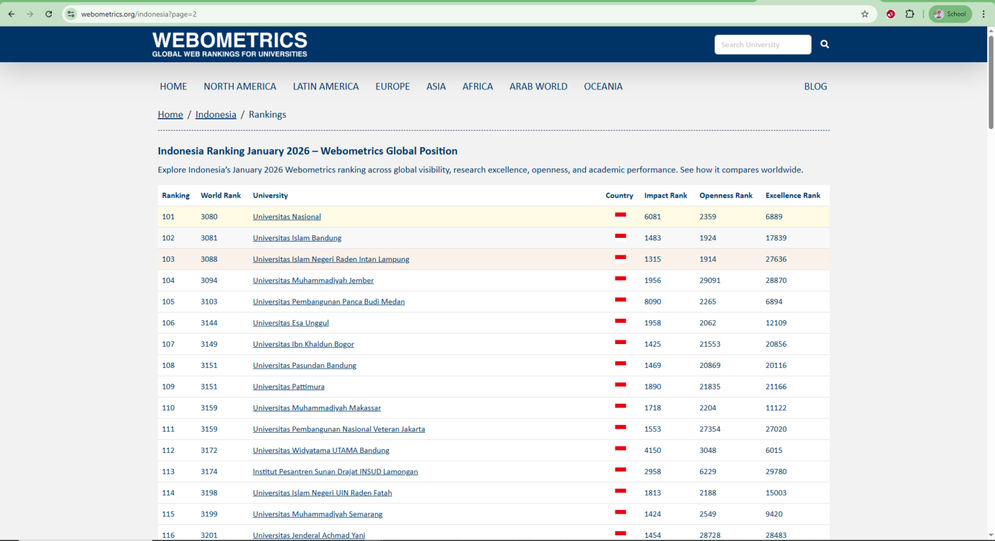995x541 pixels.
Task: Reload the page using the refresh icon
Action: tap(48, 14)
